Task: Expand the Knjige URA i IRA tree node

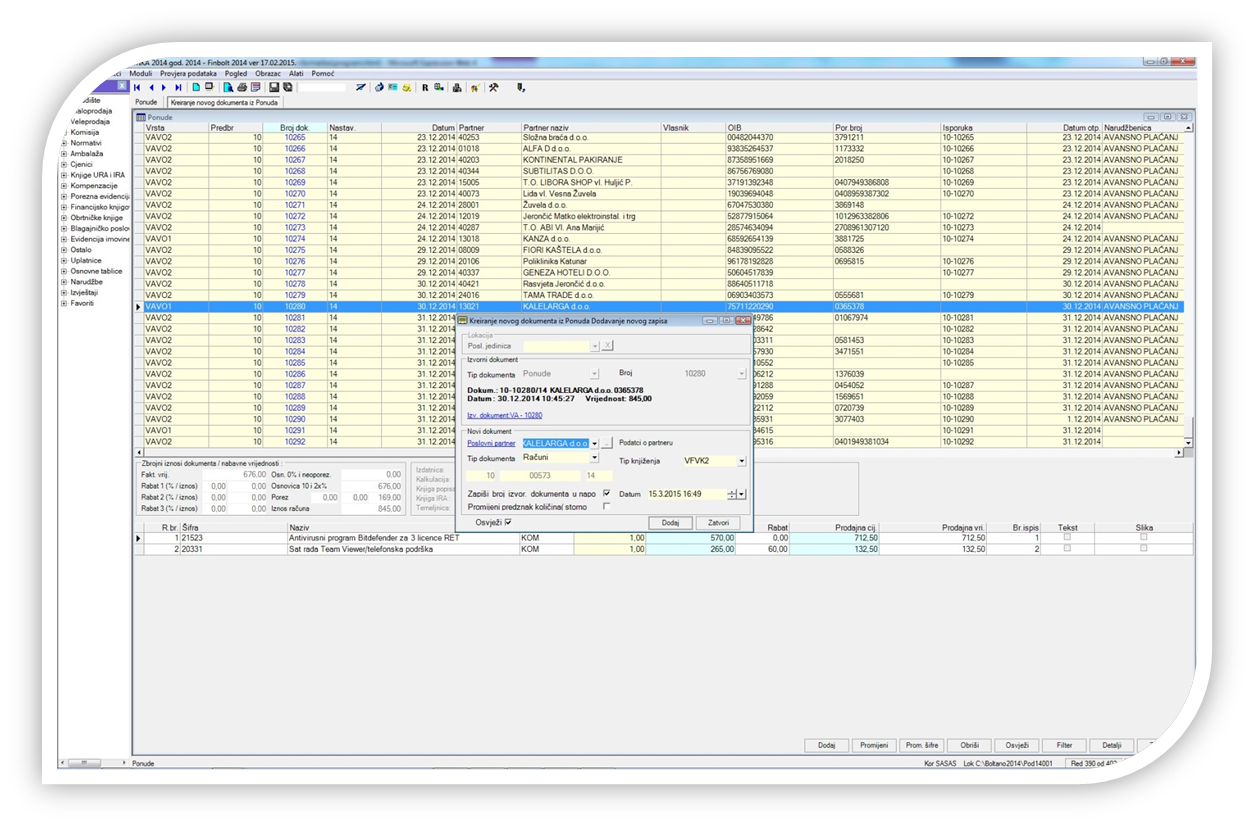Action: click(64, 175)
